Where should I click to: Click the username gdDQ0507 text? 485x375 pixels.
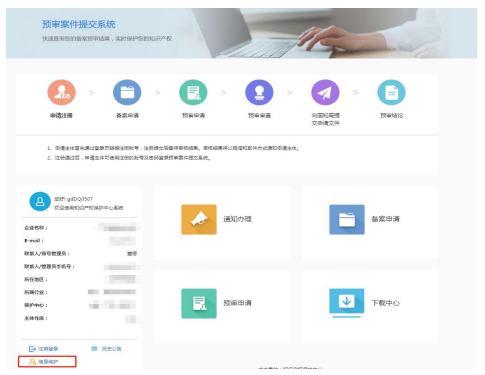click(80, 199)
